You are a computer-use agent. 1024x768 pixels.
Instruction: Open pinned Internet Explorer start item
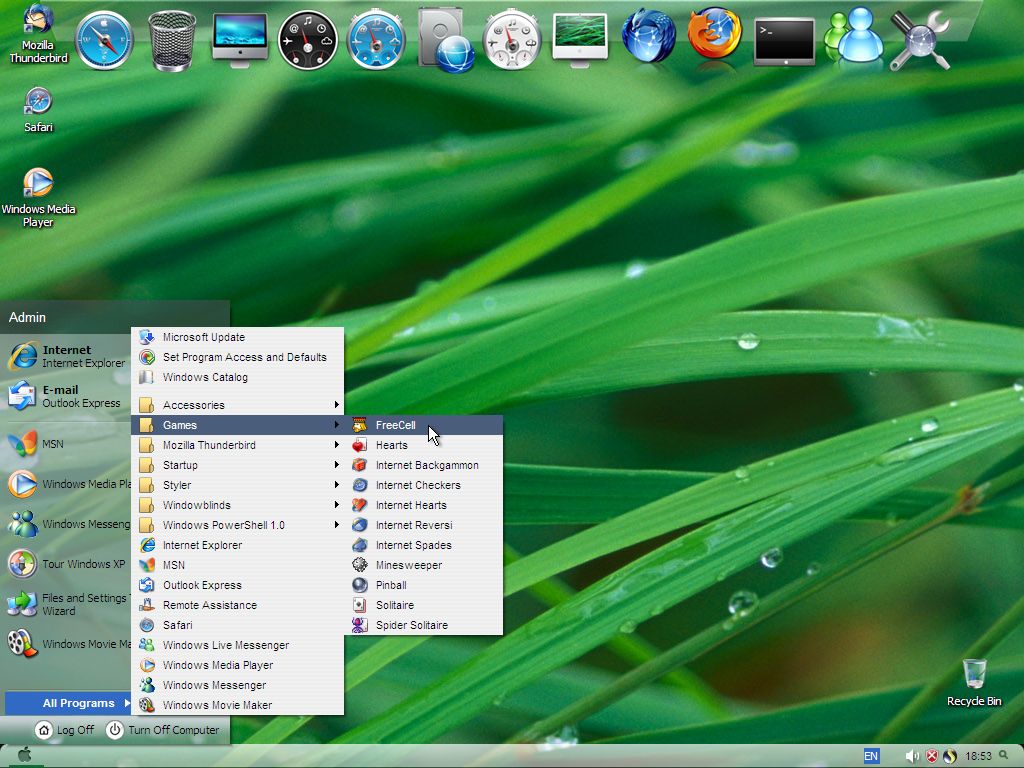pyautogui.click(x=67, y=357)
